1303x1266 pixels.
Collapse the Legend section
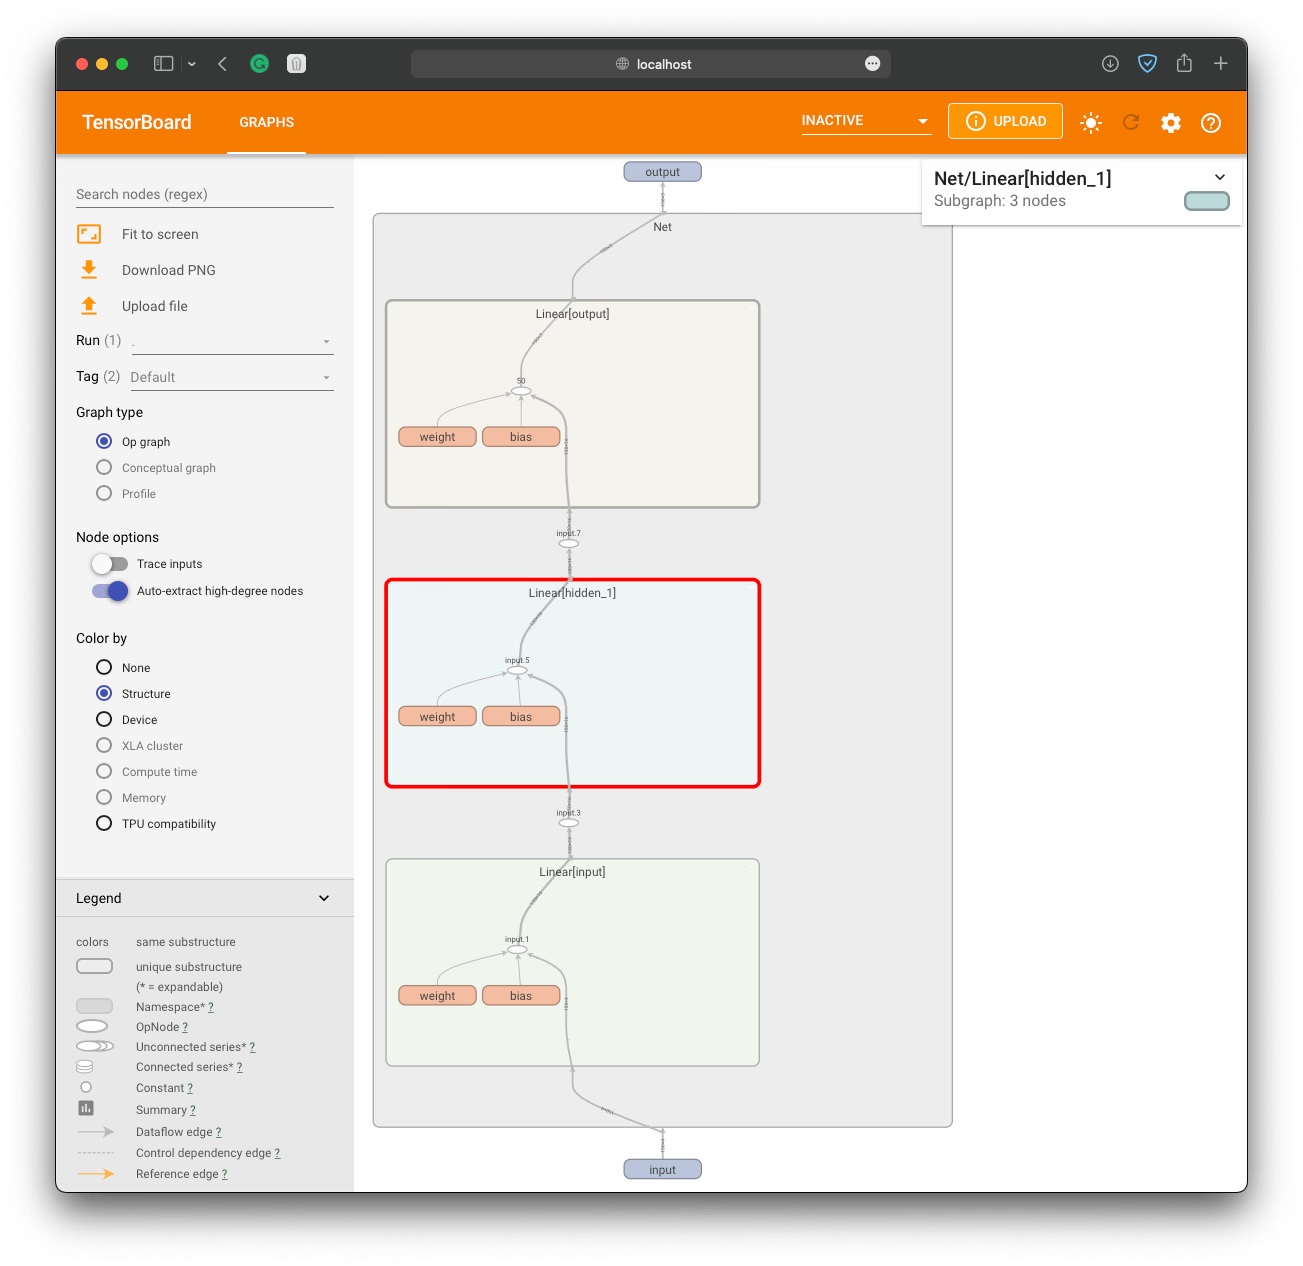coord(323,897)
